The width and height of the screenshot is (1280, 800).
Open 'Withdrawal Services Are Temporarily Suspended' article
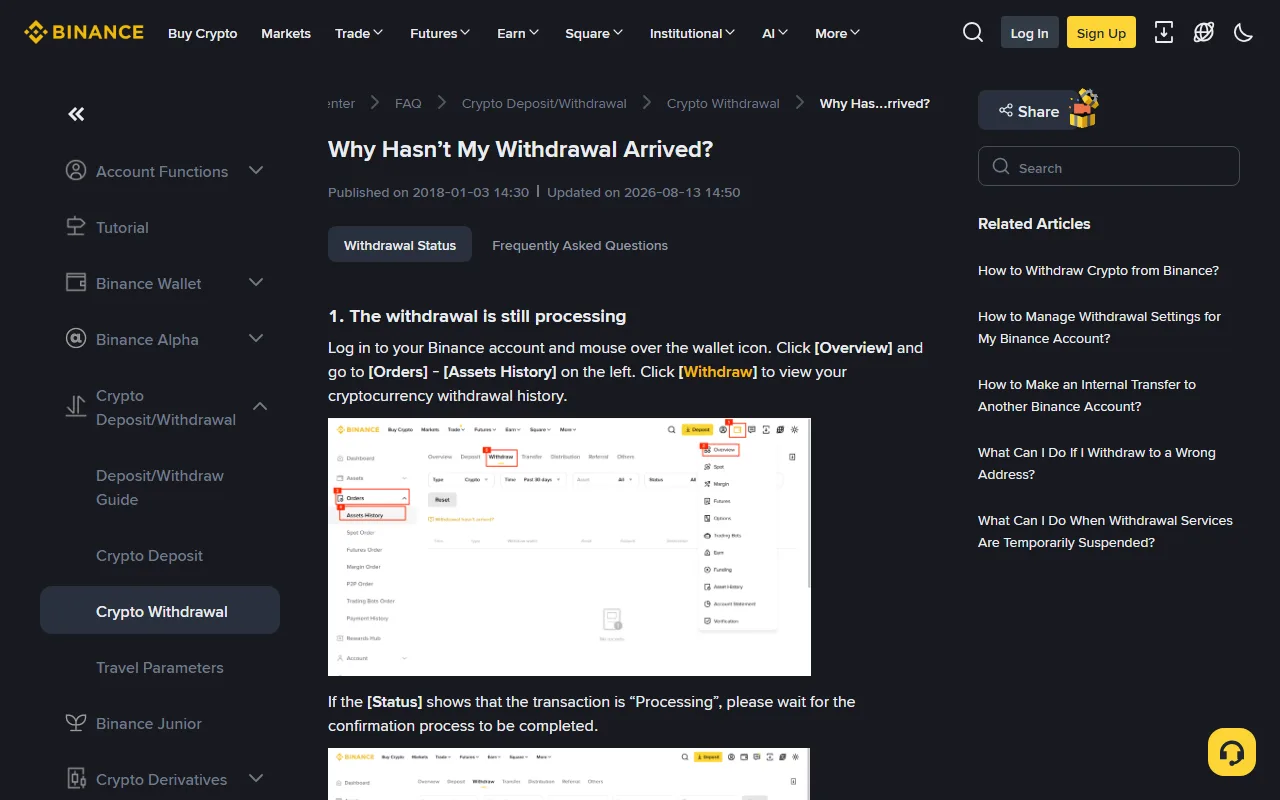click(x=1105, y=531)
